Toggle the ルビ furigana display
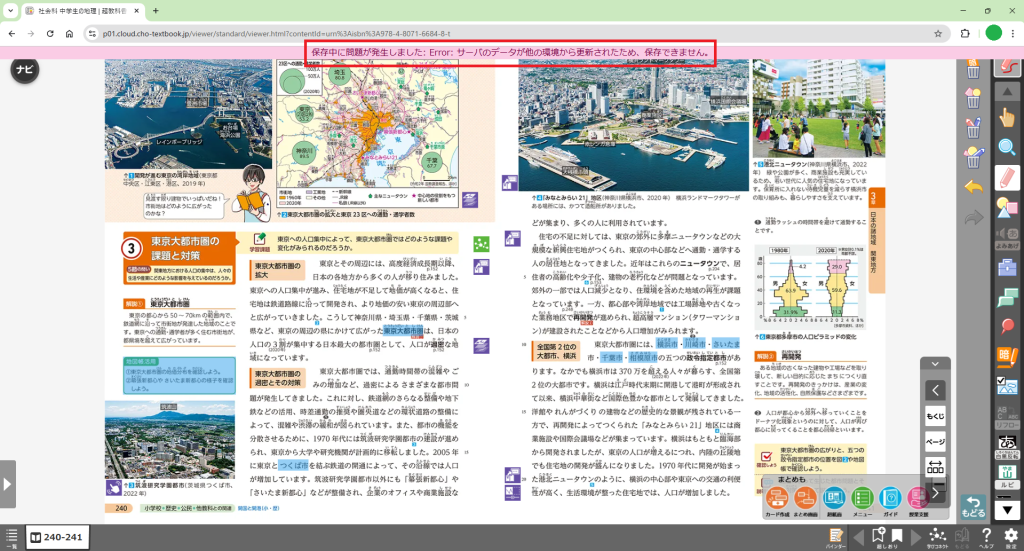This screenshot has height=551, width=1024. (x=1007, y=476)
